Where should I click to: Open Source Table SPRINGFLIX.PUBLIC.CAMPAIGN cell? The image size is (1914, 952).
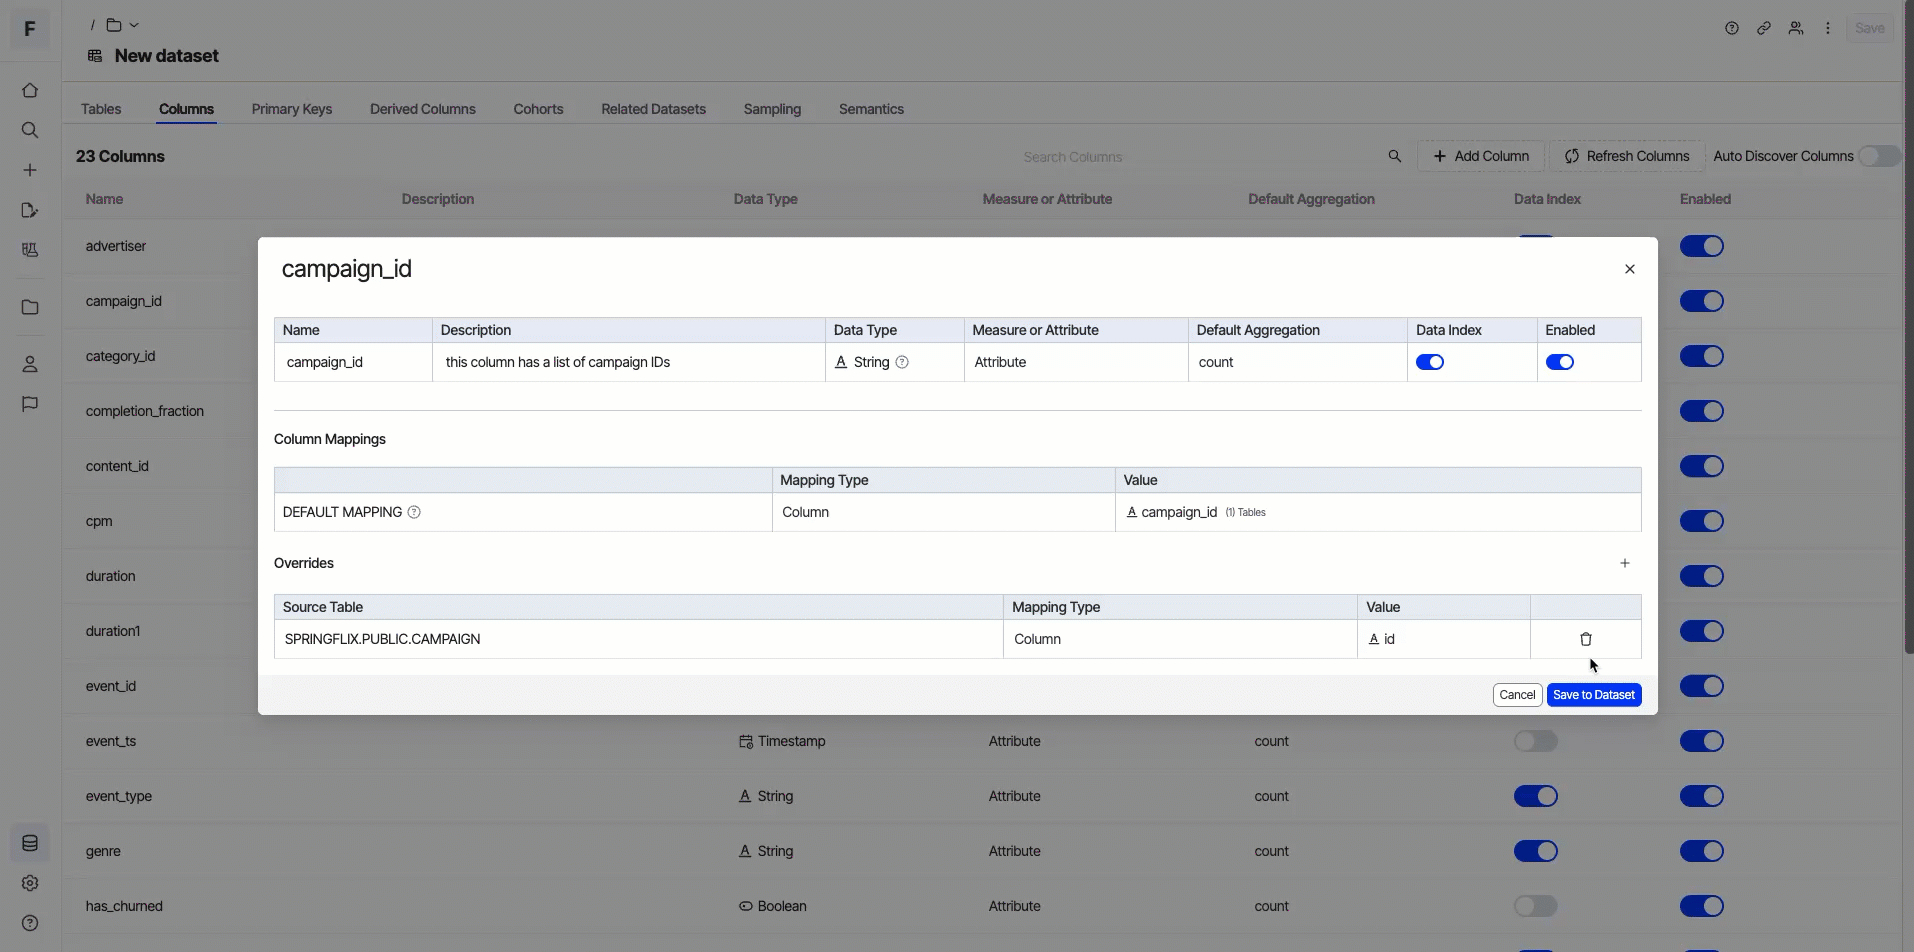[x=639, y=639]
